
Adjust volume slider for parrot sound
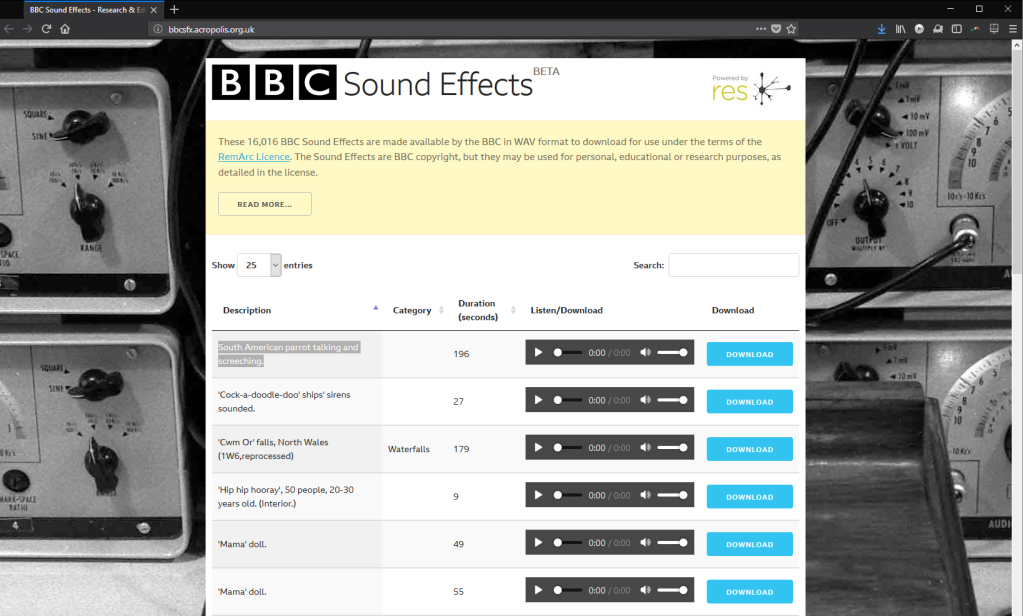pyautogui.click(x=672, y=353)
